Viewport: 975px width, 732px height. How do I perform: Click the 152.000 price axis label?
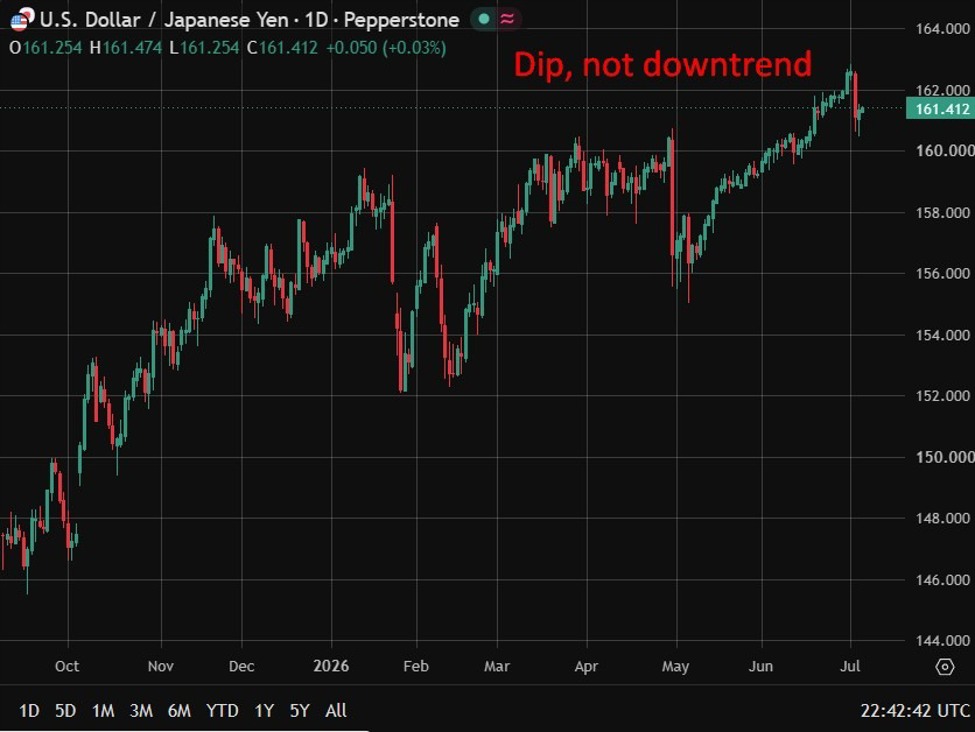click(x=943, y=396)
